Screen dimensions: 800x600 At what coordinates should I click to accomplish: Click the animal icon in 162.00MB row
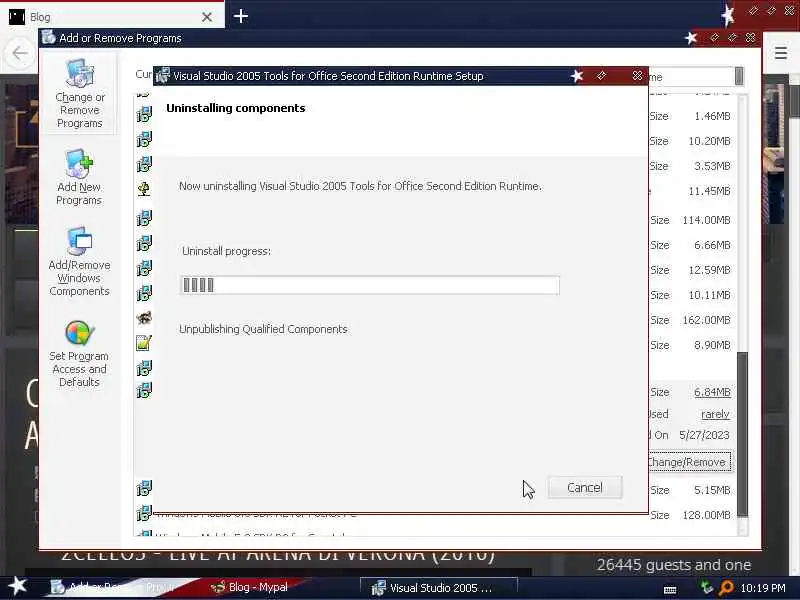coord(144,318)
